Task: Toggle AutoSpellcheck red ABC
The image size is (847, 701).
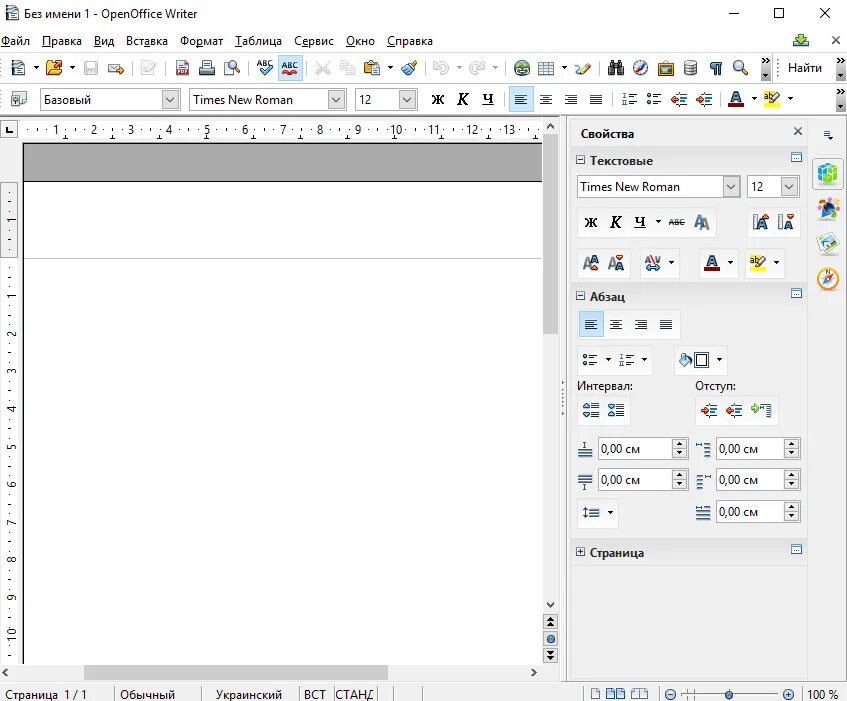Action: click(290, 68)
